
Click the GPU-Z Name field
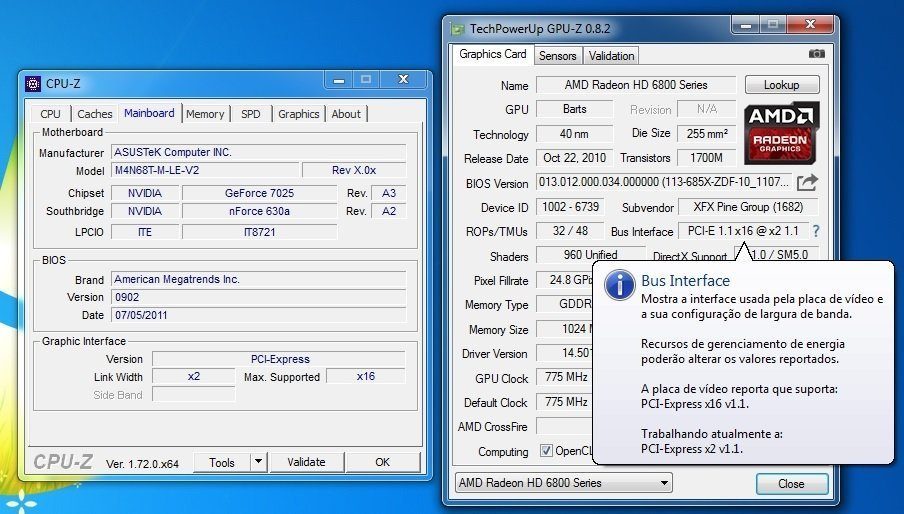pyautogui.click(x=636, y=85)
